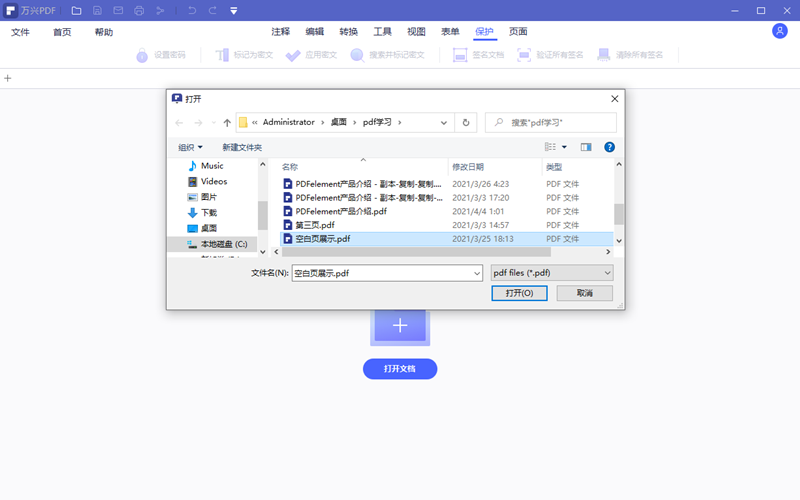Click the open-folder icon in the title bar

click(77, 10)
